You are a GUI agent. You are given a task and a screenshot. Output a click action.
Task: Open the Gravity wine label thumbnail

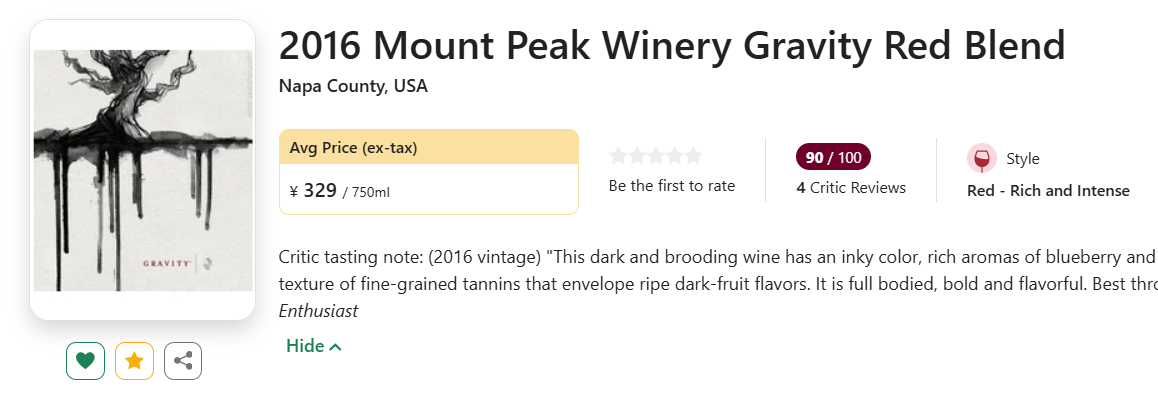(143, 170)
